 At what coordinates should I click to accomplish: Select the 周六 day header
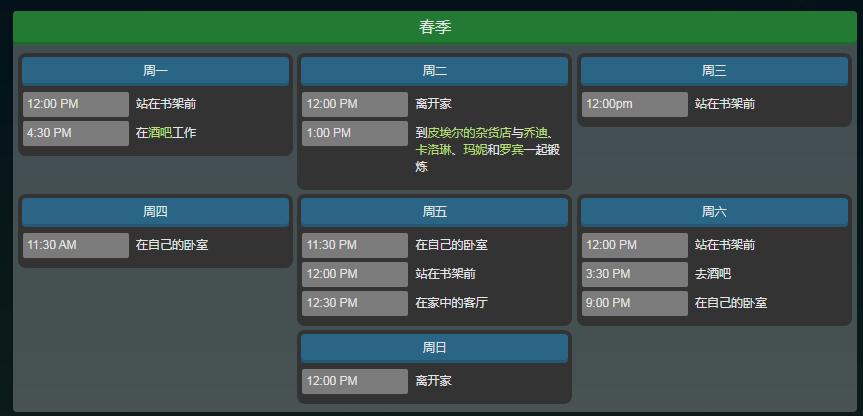tap(713, 212)
